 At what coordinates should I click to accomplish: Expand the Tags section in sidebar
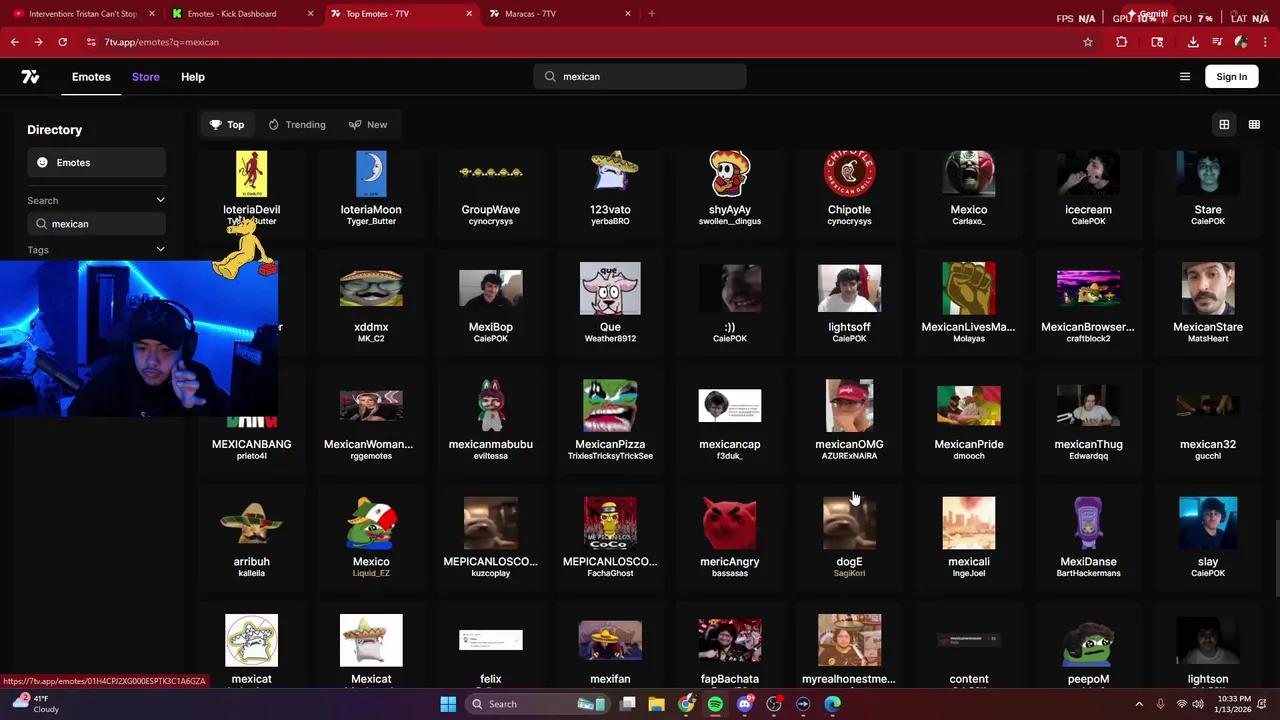(x=160, y=249)
